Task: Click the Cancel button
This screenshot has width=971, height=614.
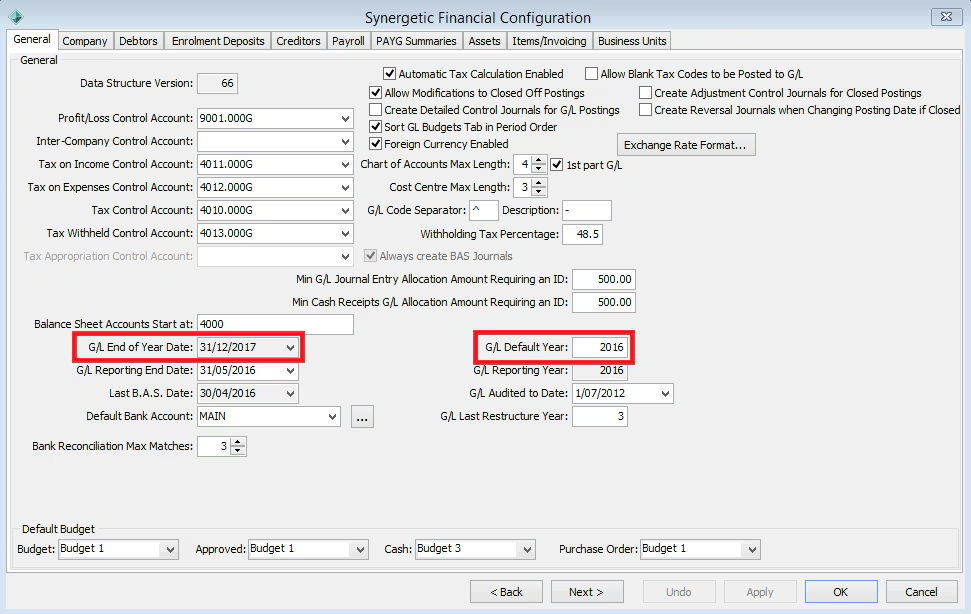Action: tap(921, 592)
